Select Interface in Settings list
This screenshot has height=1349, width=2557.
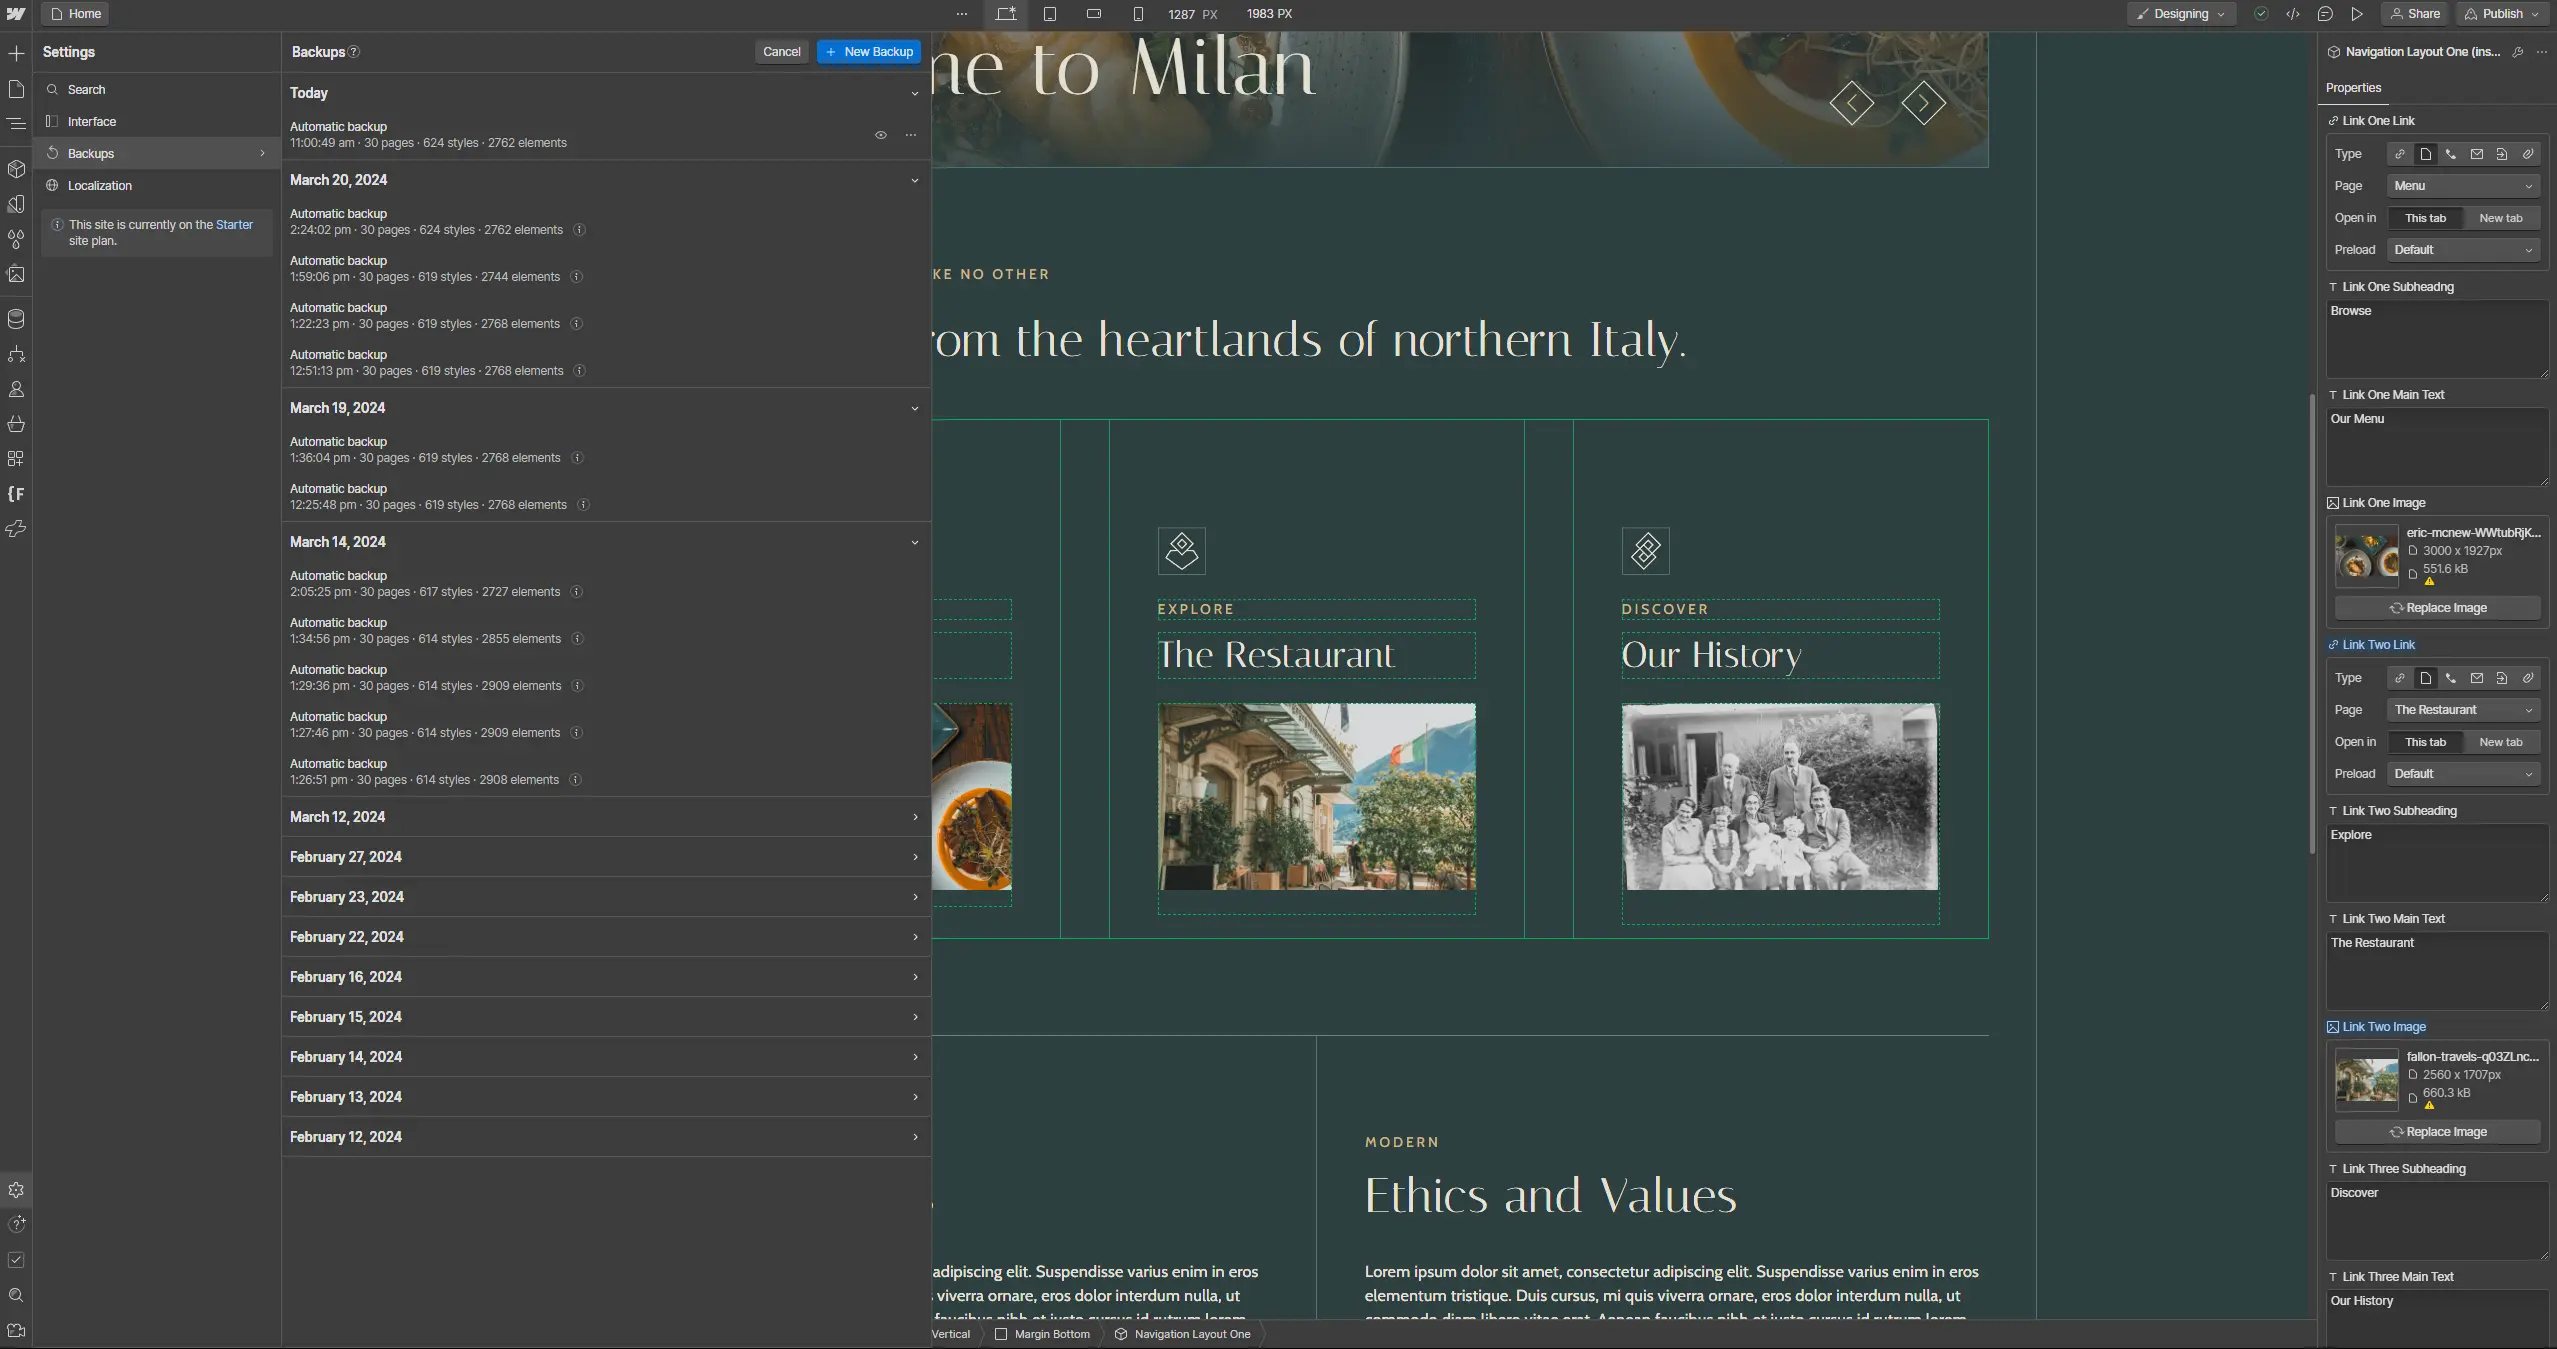click(92, 122)
